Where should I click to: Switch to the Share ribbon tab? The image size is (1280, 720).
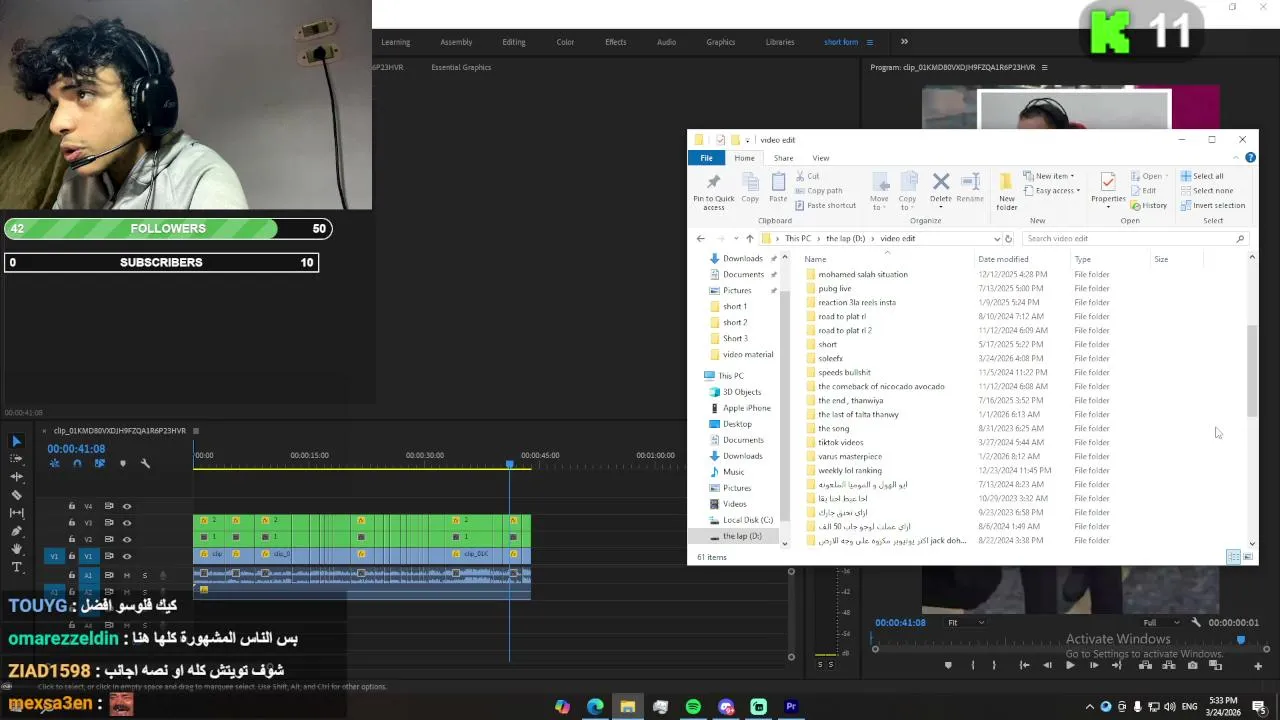(x=783, y=158)
